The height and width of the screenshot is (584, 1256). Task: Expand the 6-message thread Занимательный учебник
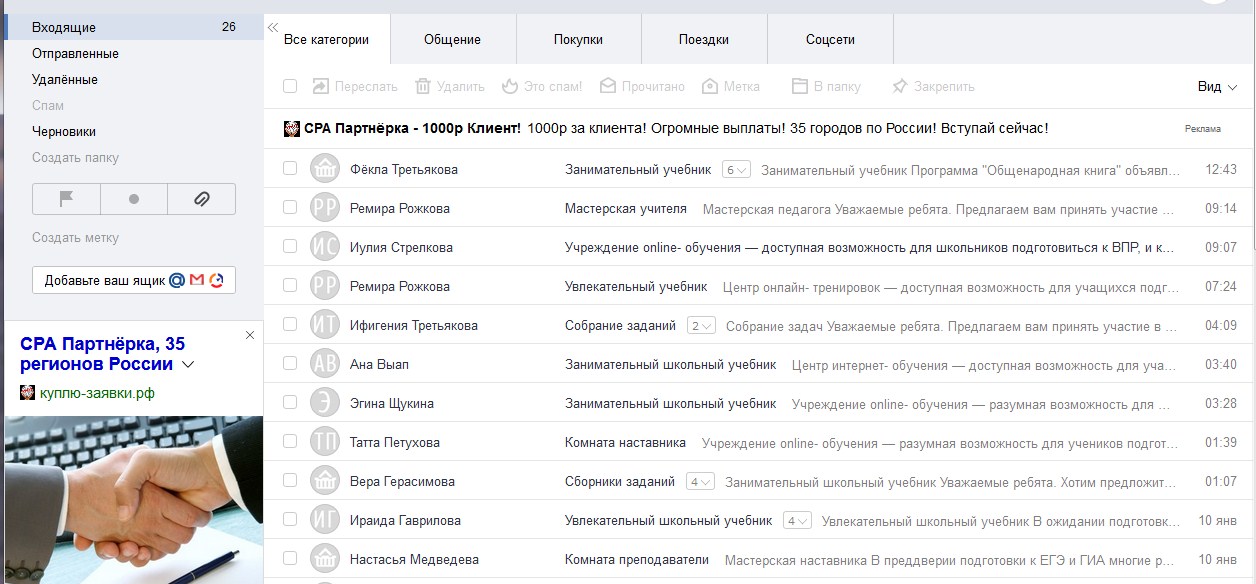pos(736,170)
